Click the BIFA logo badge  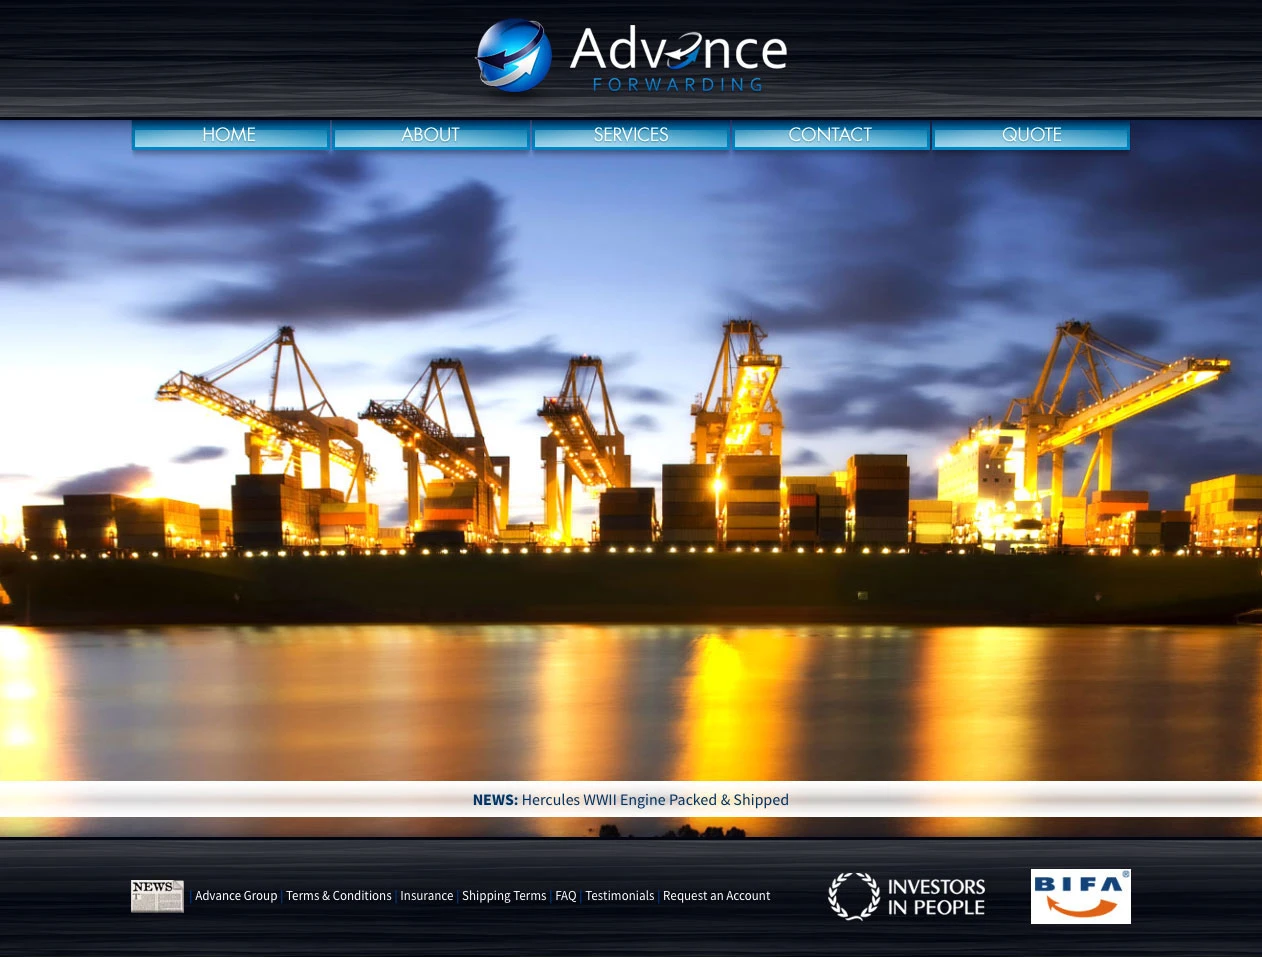coord(1080,896)
